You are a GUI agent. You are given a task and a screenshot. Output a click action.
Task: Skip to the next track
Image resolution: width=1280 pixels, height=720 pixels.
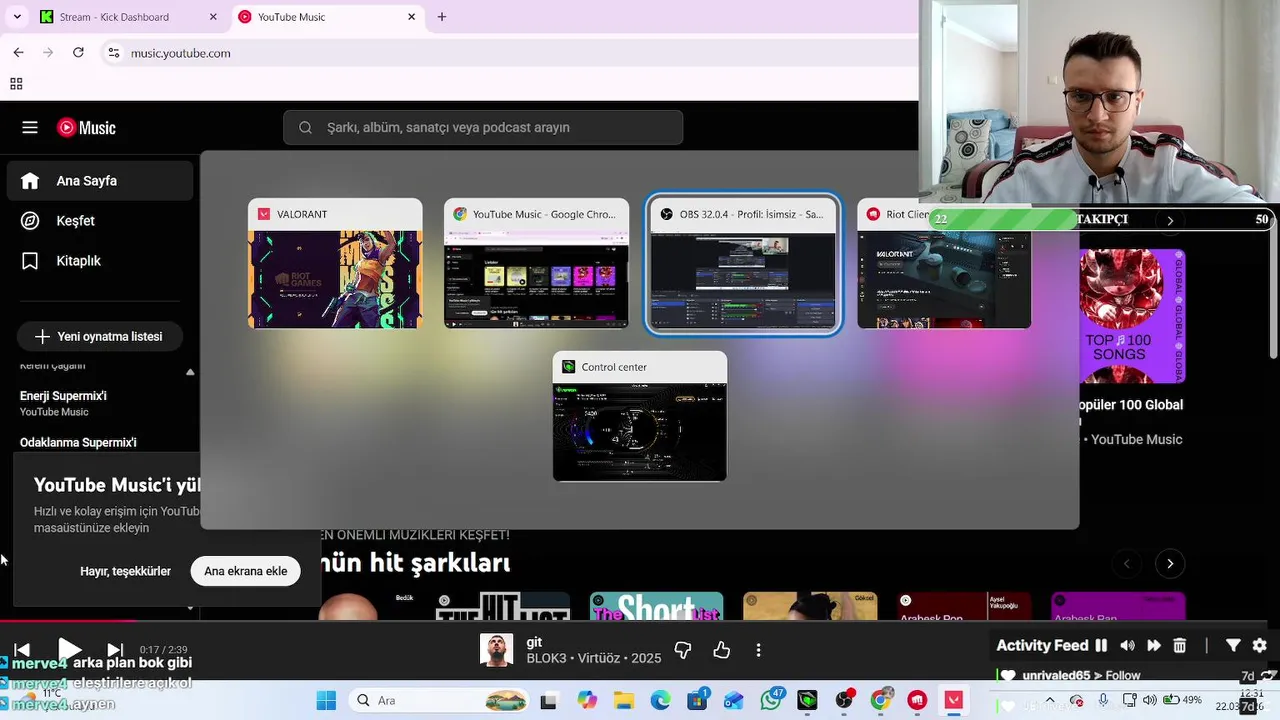click(115, 650)
